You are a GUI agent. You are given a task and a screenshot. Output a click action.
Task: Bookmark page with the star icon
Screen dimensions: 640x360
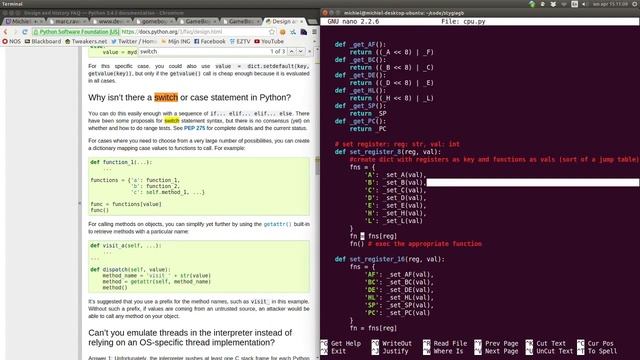pyautogui.click(x=272, y=32)
